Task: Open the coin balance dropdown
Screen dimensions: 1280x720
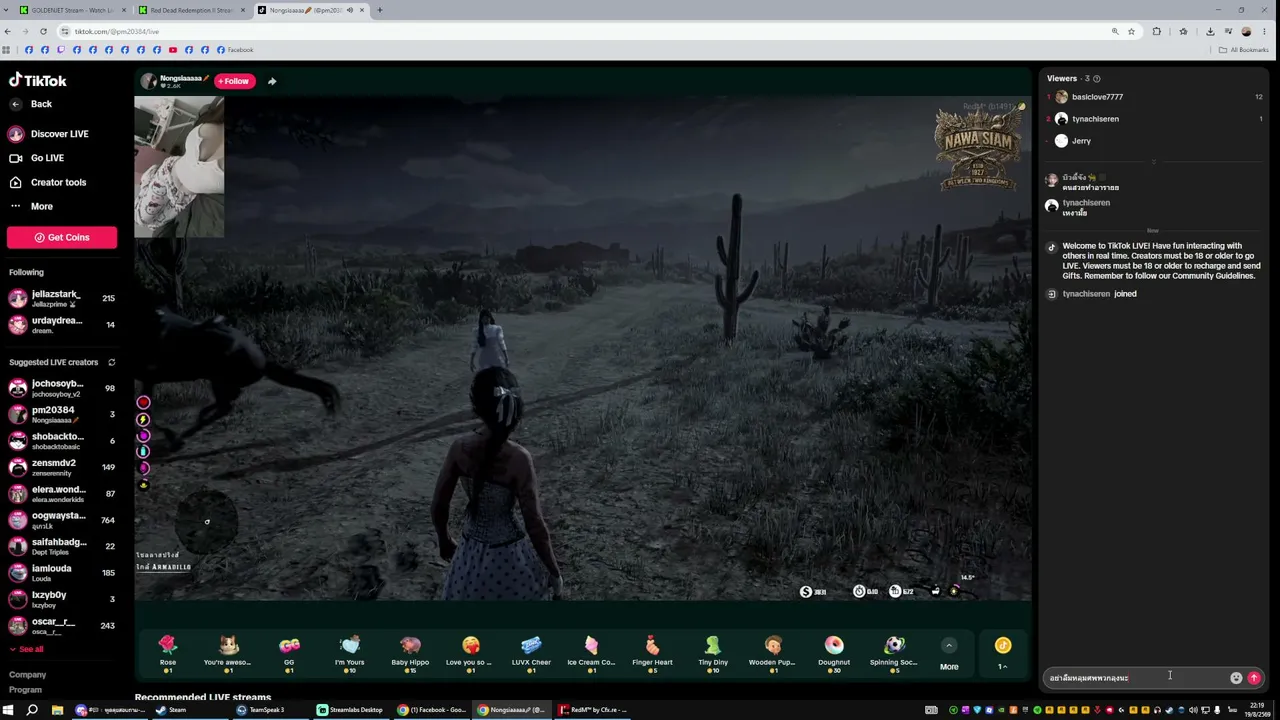Action: click(x=1003, y=653)
